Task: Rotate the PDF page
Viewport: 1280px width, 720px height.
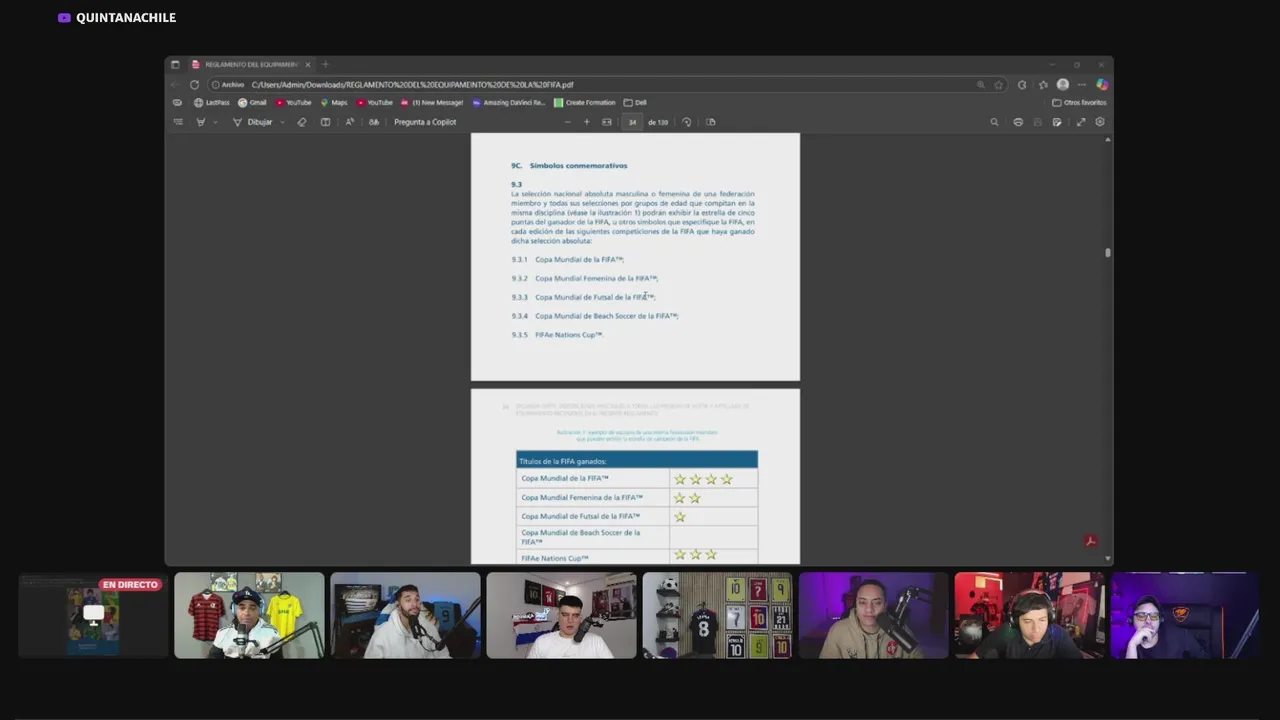Action: tap(686, 122)
